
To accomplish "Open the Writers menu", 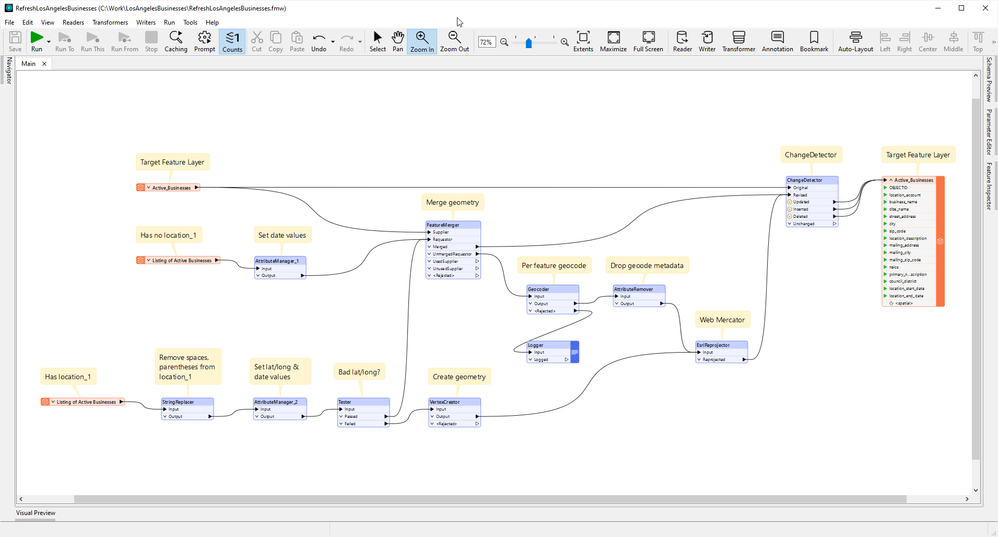I will pyautogui.click(x=146, y=22).
